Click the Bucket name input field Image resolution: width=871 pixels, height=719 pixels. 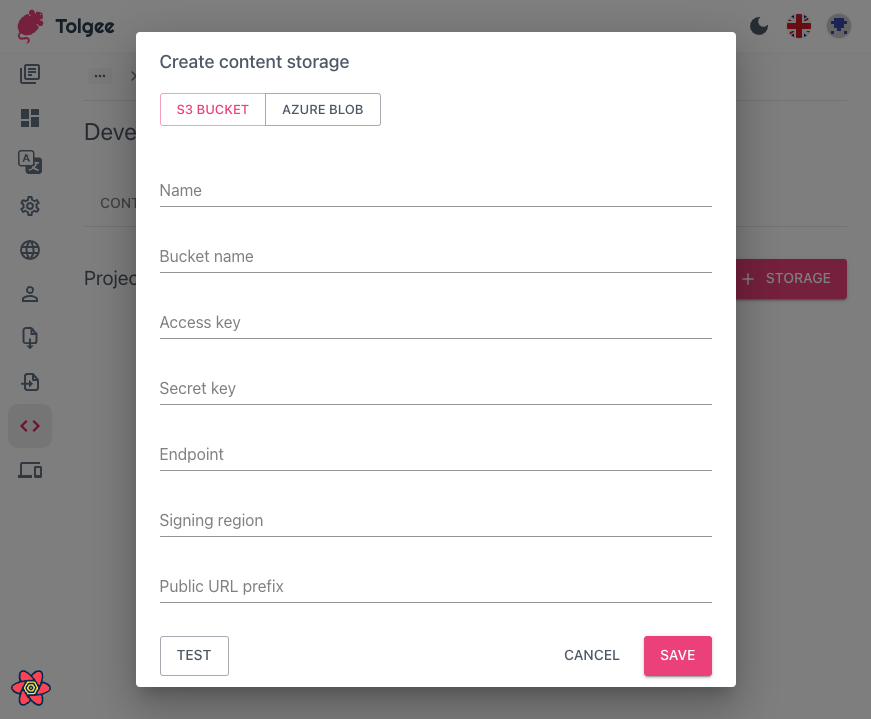[435, 256]
